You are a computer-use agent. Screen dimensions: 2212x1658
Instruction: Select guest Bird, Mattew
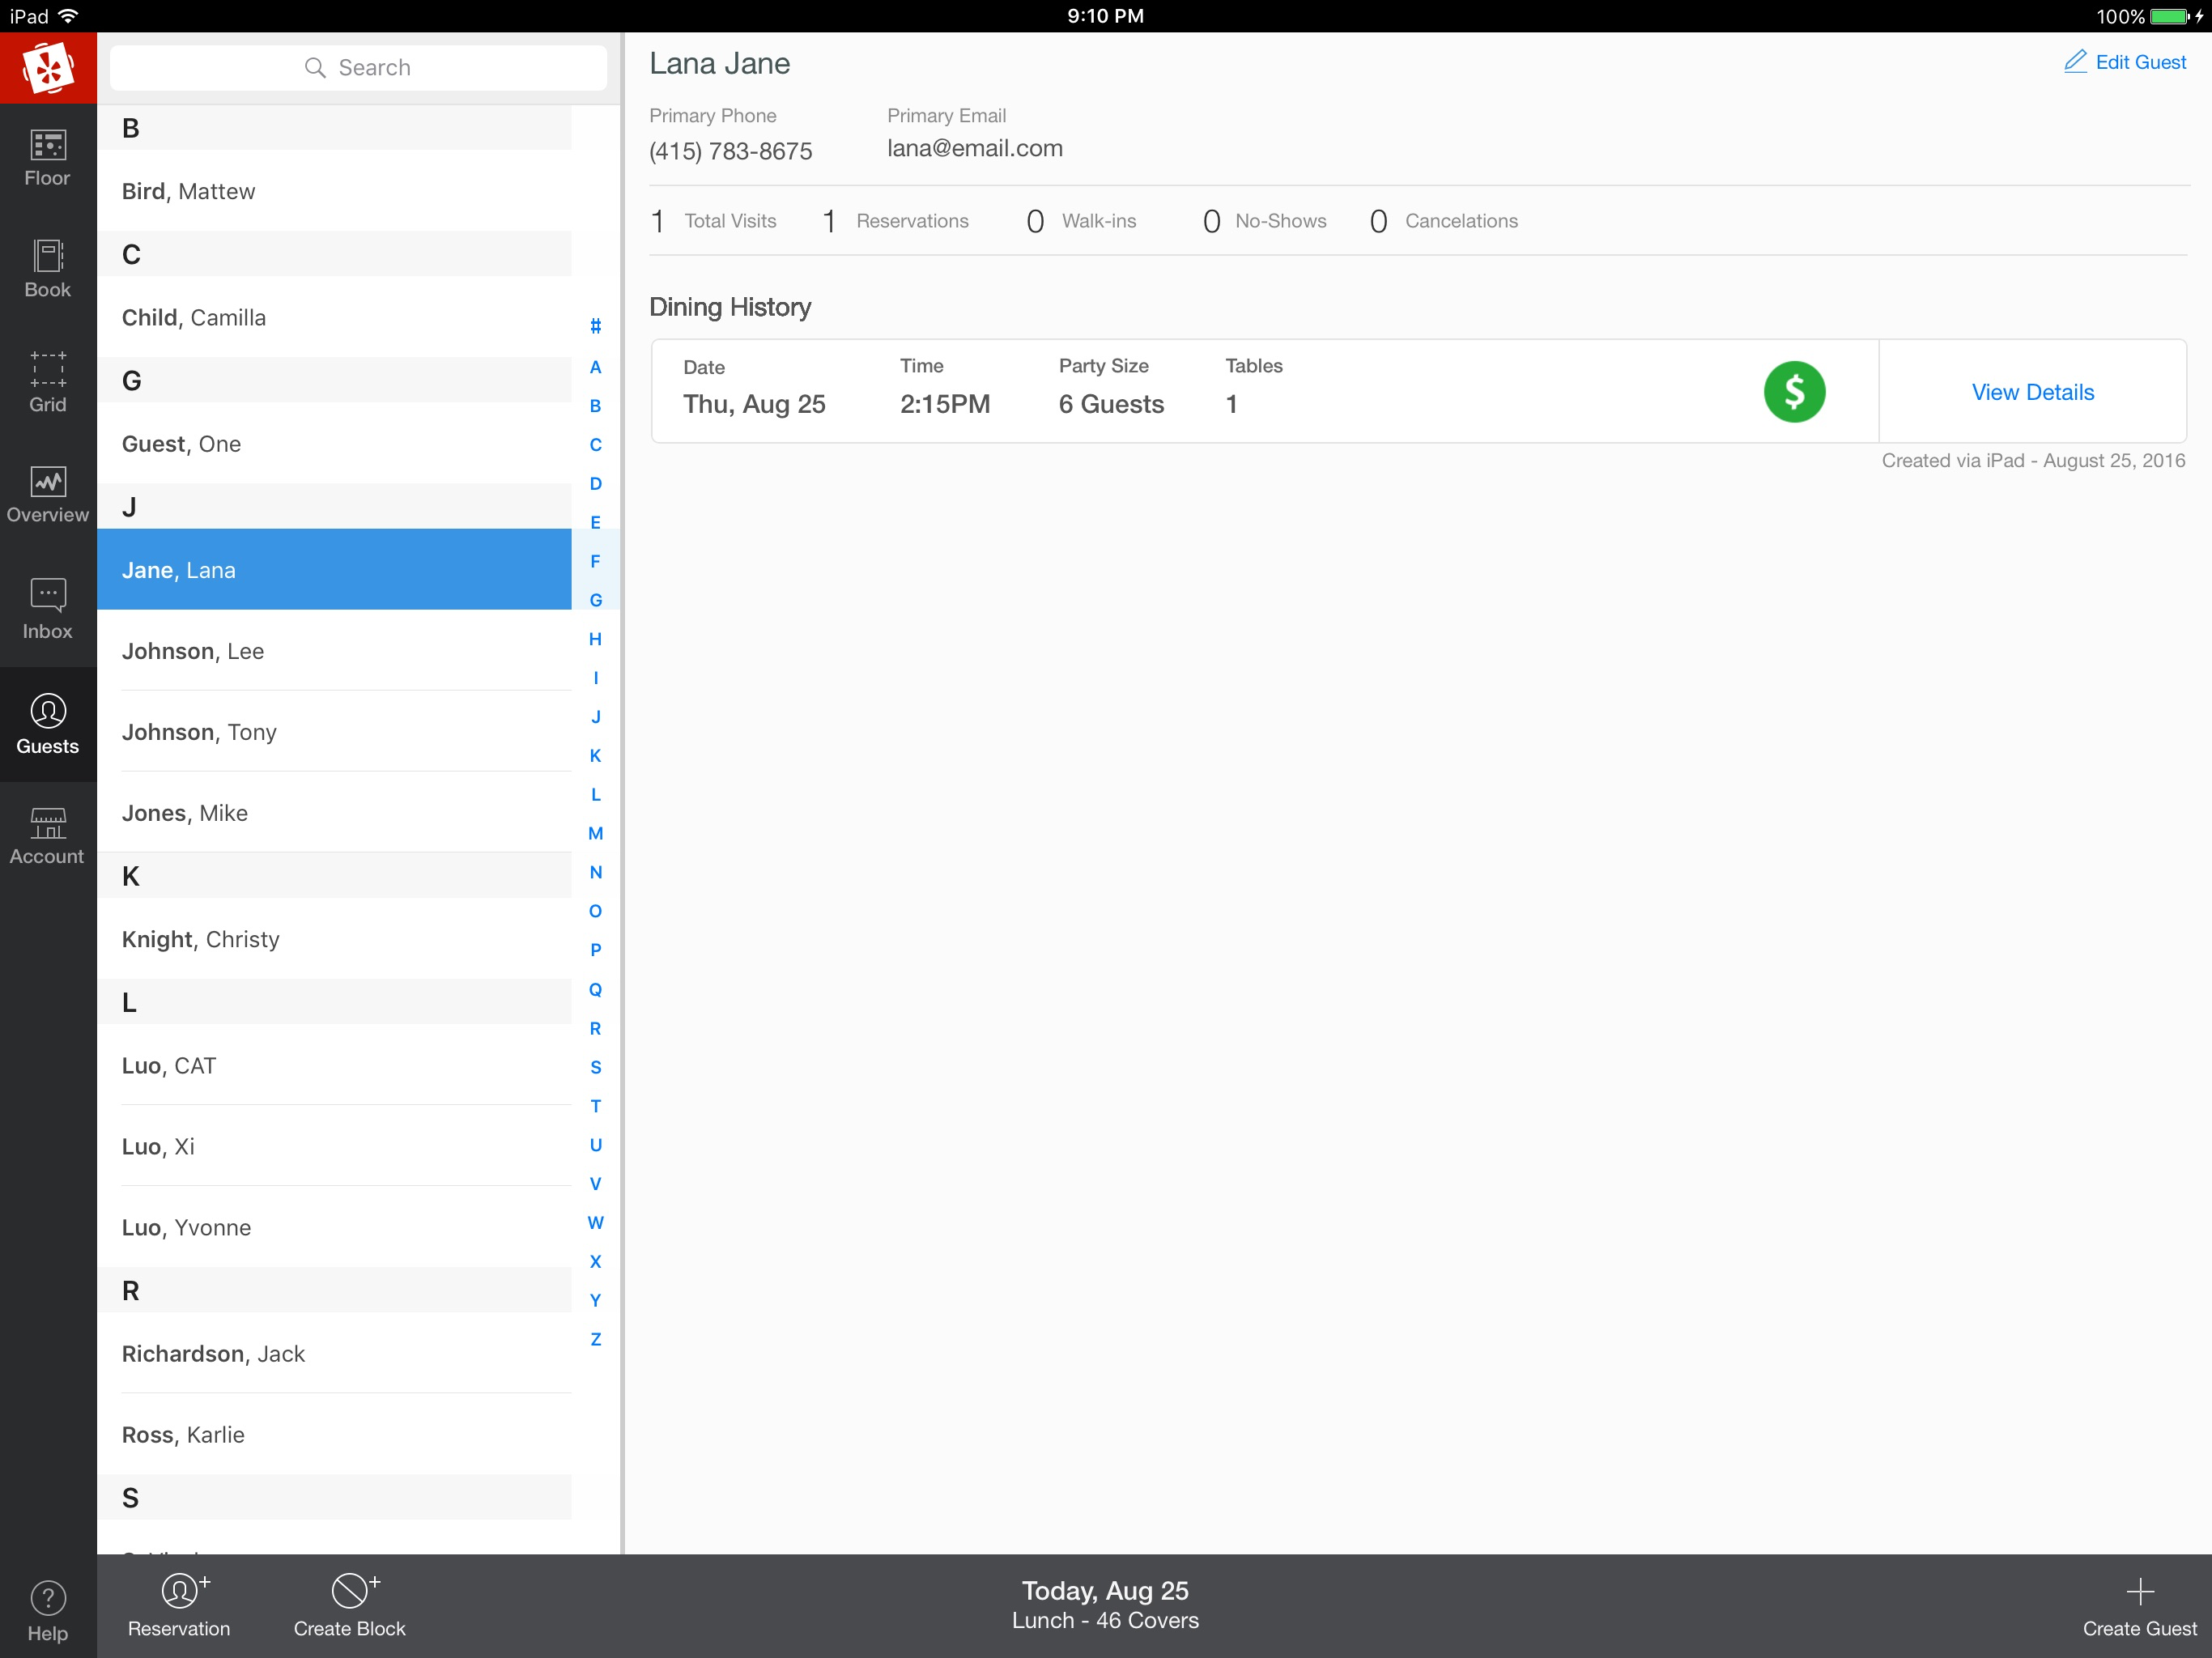tap(334, 191)
